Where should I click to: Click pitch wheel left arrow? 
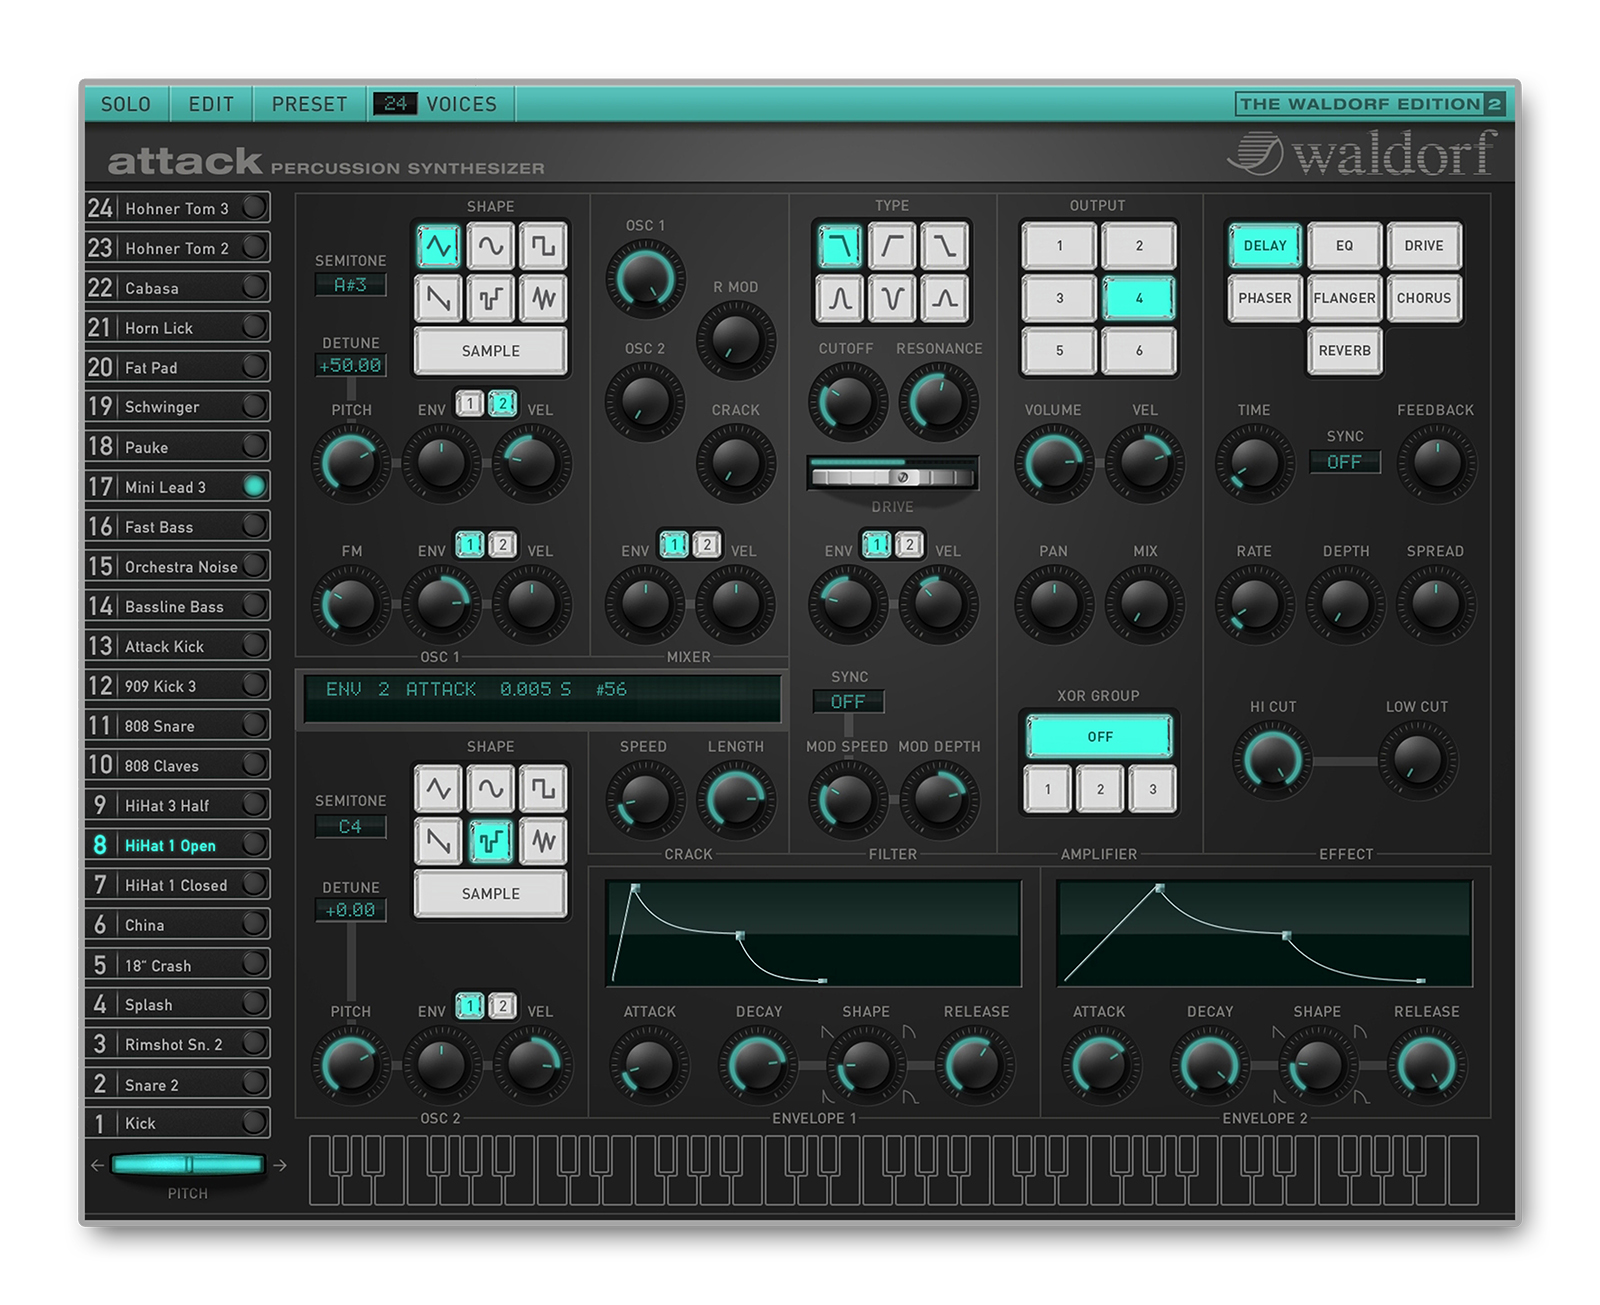97,1165
